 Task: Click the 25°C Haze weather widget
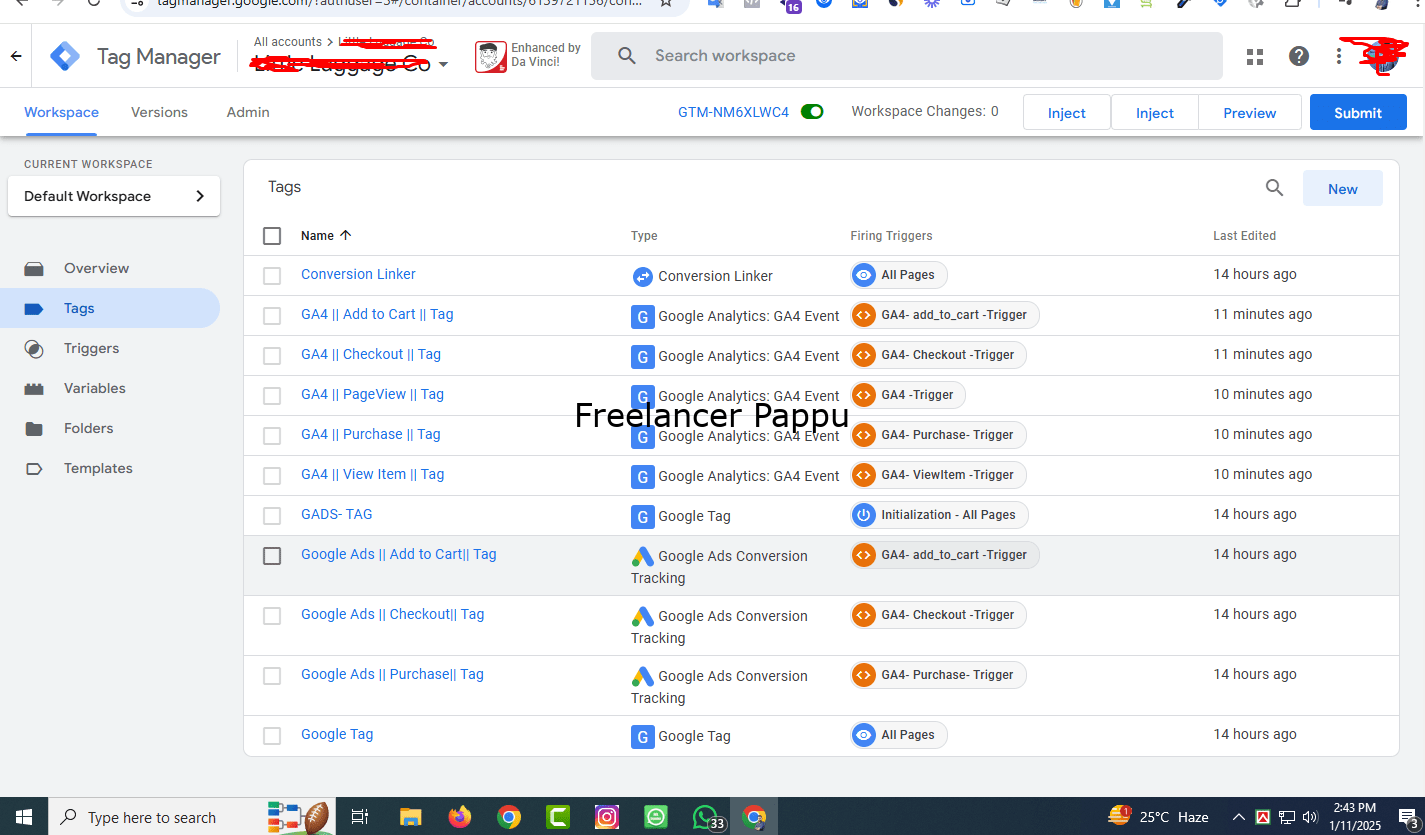[x=1158, y=817]
